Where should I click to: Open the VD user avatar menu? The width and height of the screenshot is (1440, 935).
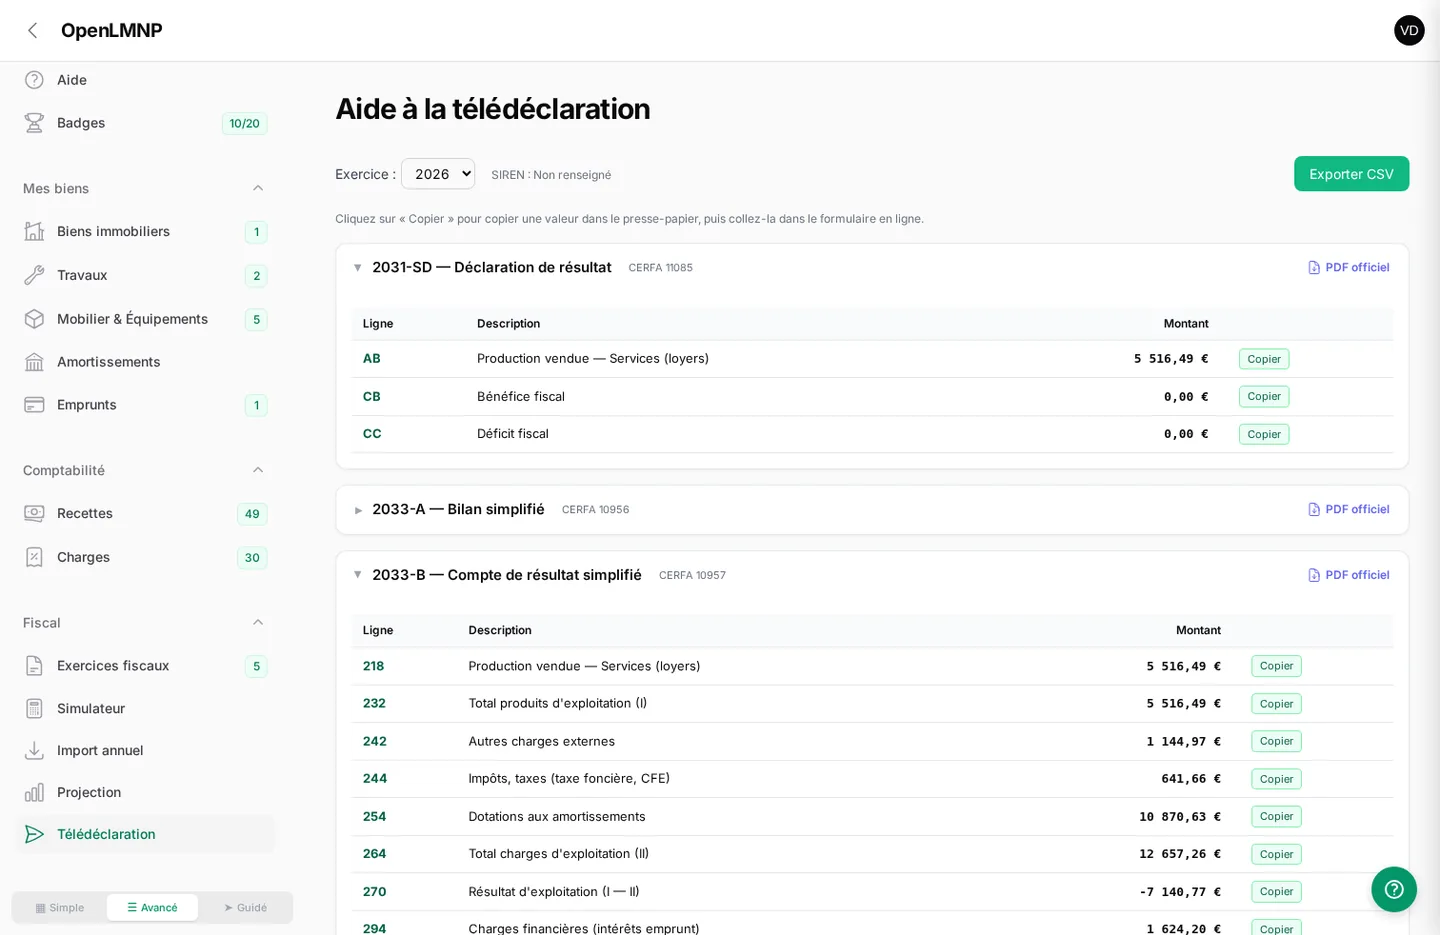1409,30
